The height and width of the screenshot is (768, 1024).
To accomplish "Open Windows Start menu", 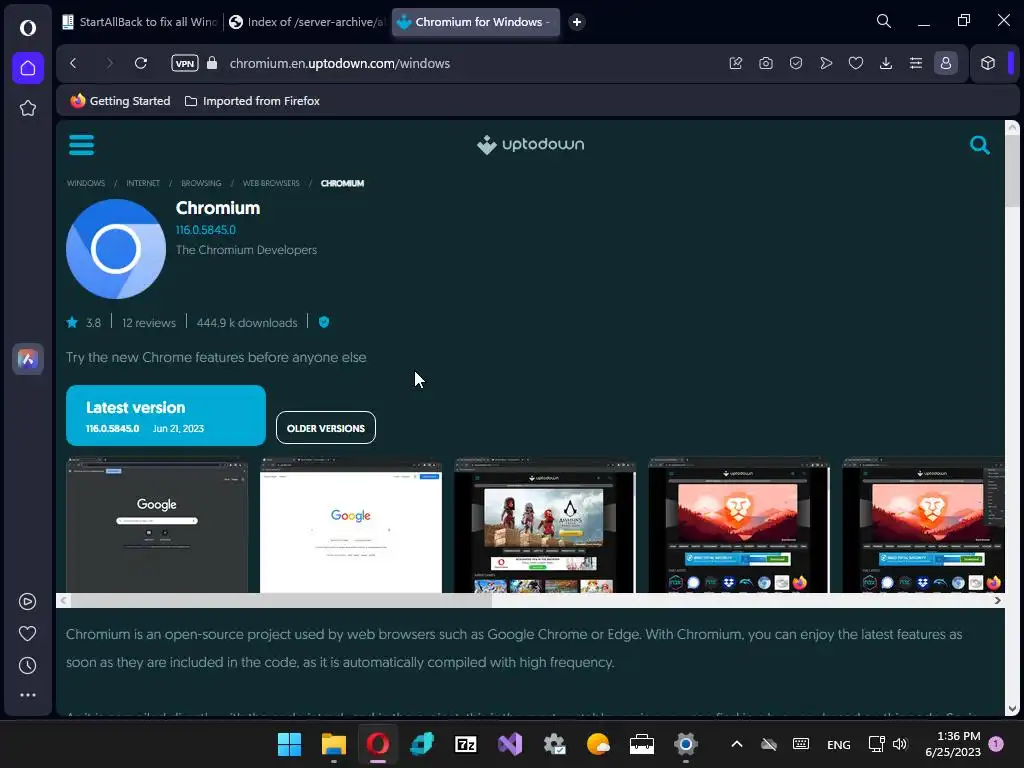I will point(289,744).
